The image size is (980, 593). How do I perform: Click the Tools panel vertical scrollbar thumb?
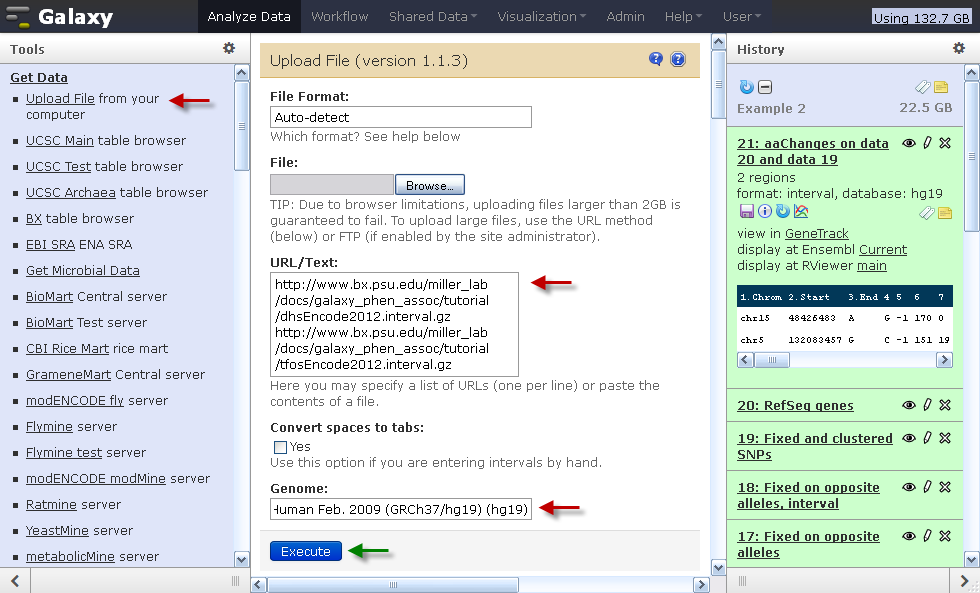[x=241, y=126]
